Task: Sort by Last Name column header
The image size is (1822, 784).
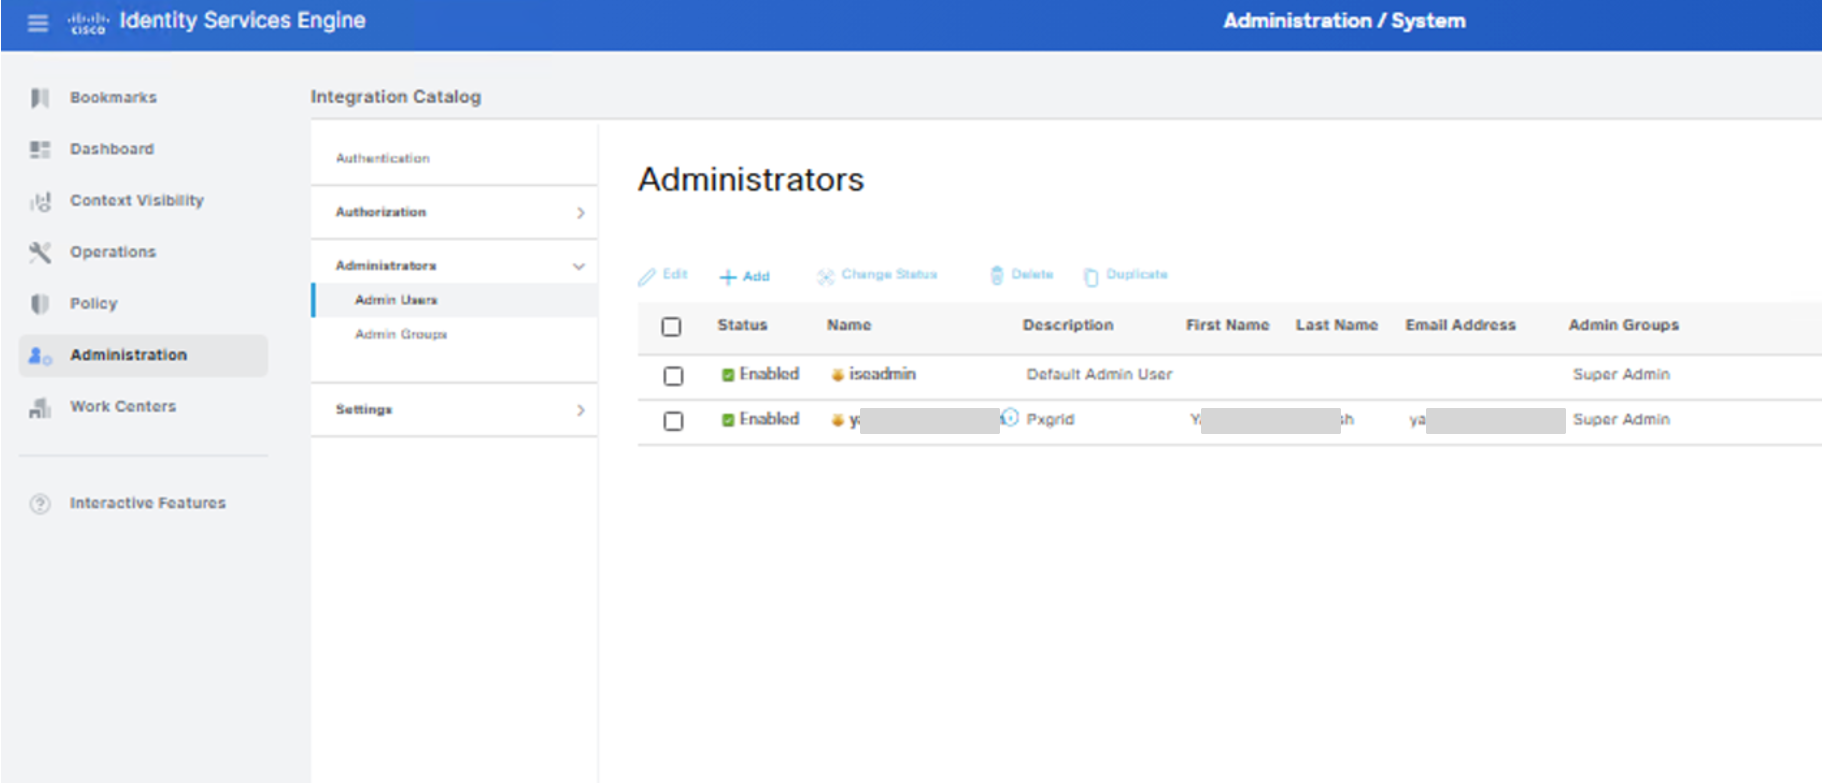Action: coord(1337,325)
